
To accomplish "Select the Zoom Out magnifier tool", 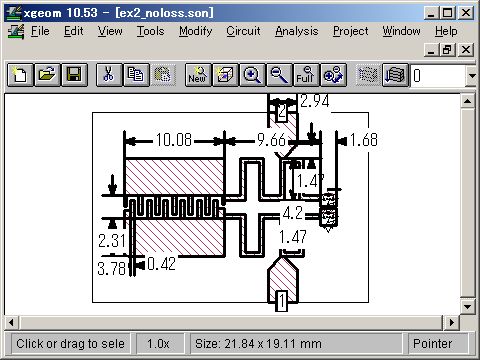I will [279, 75].
